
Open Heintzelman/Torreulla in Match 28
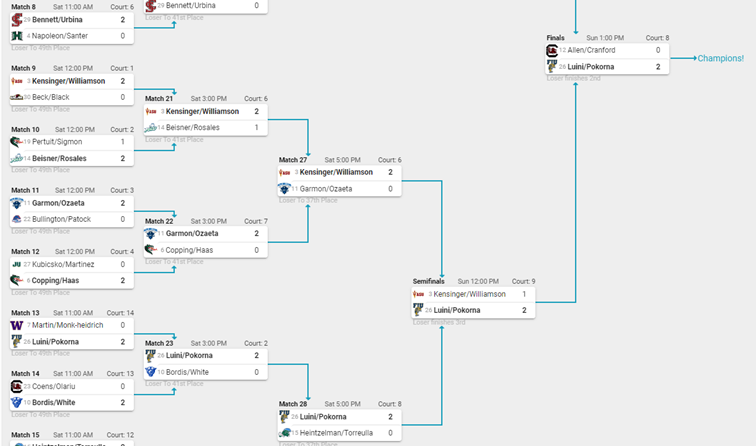336,433
